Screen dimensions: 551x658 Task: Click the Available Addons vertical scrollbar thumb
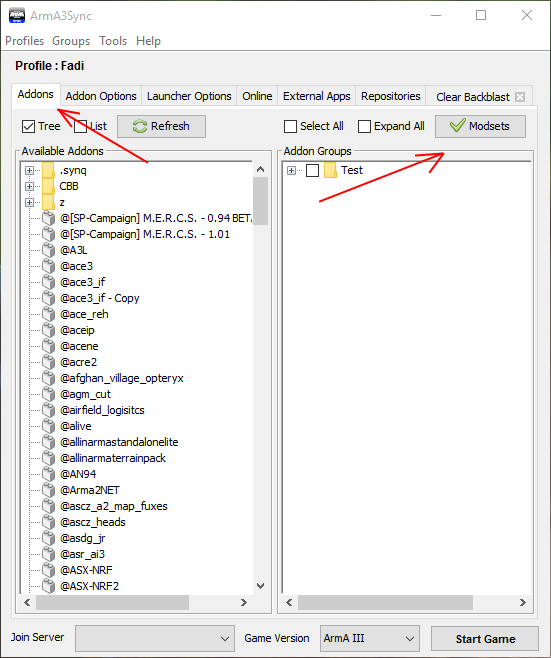pyautogui.click(x=260, y=201)
